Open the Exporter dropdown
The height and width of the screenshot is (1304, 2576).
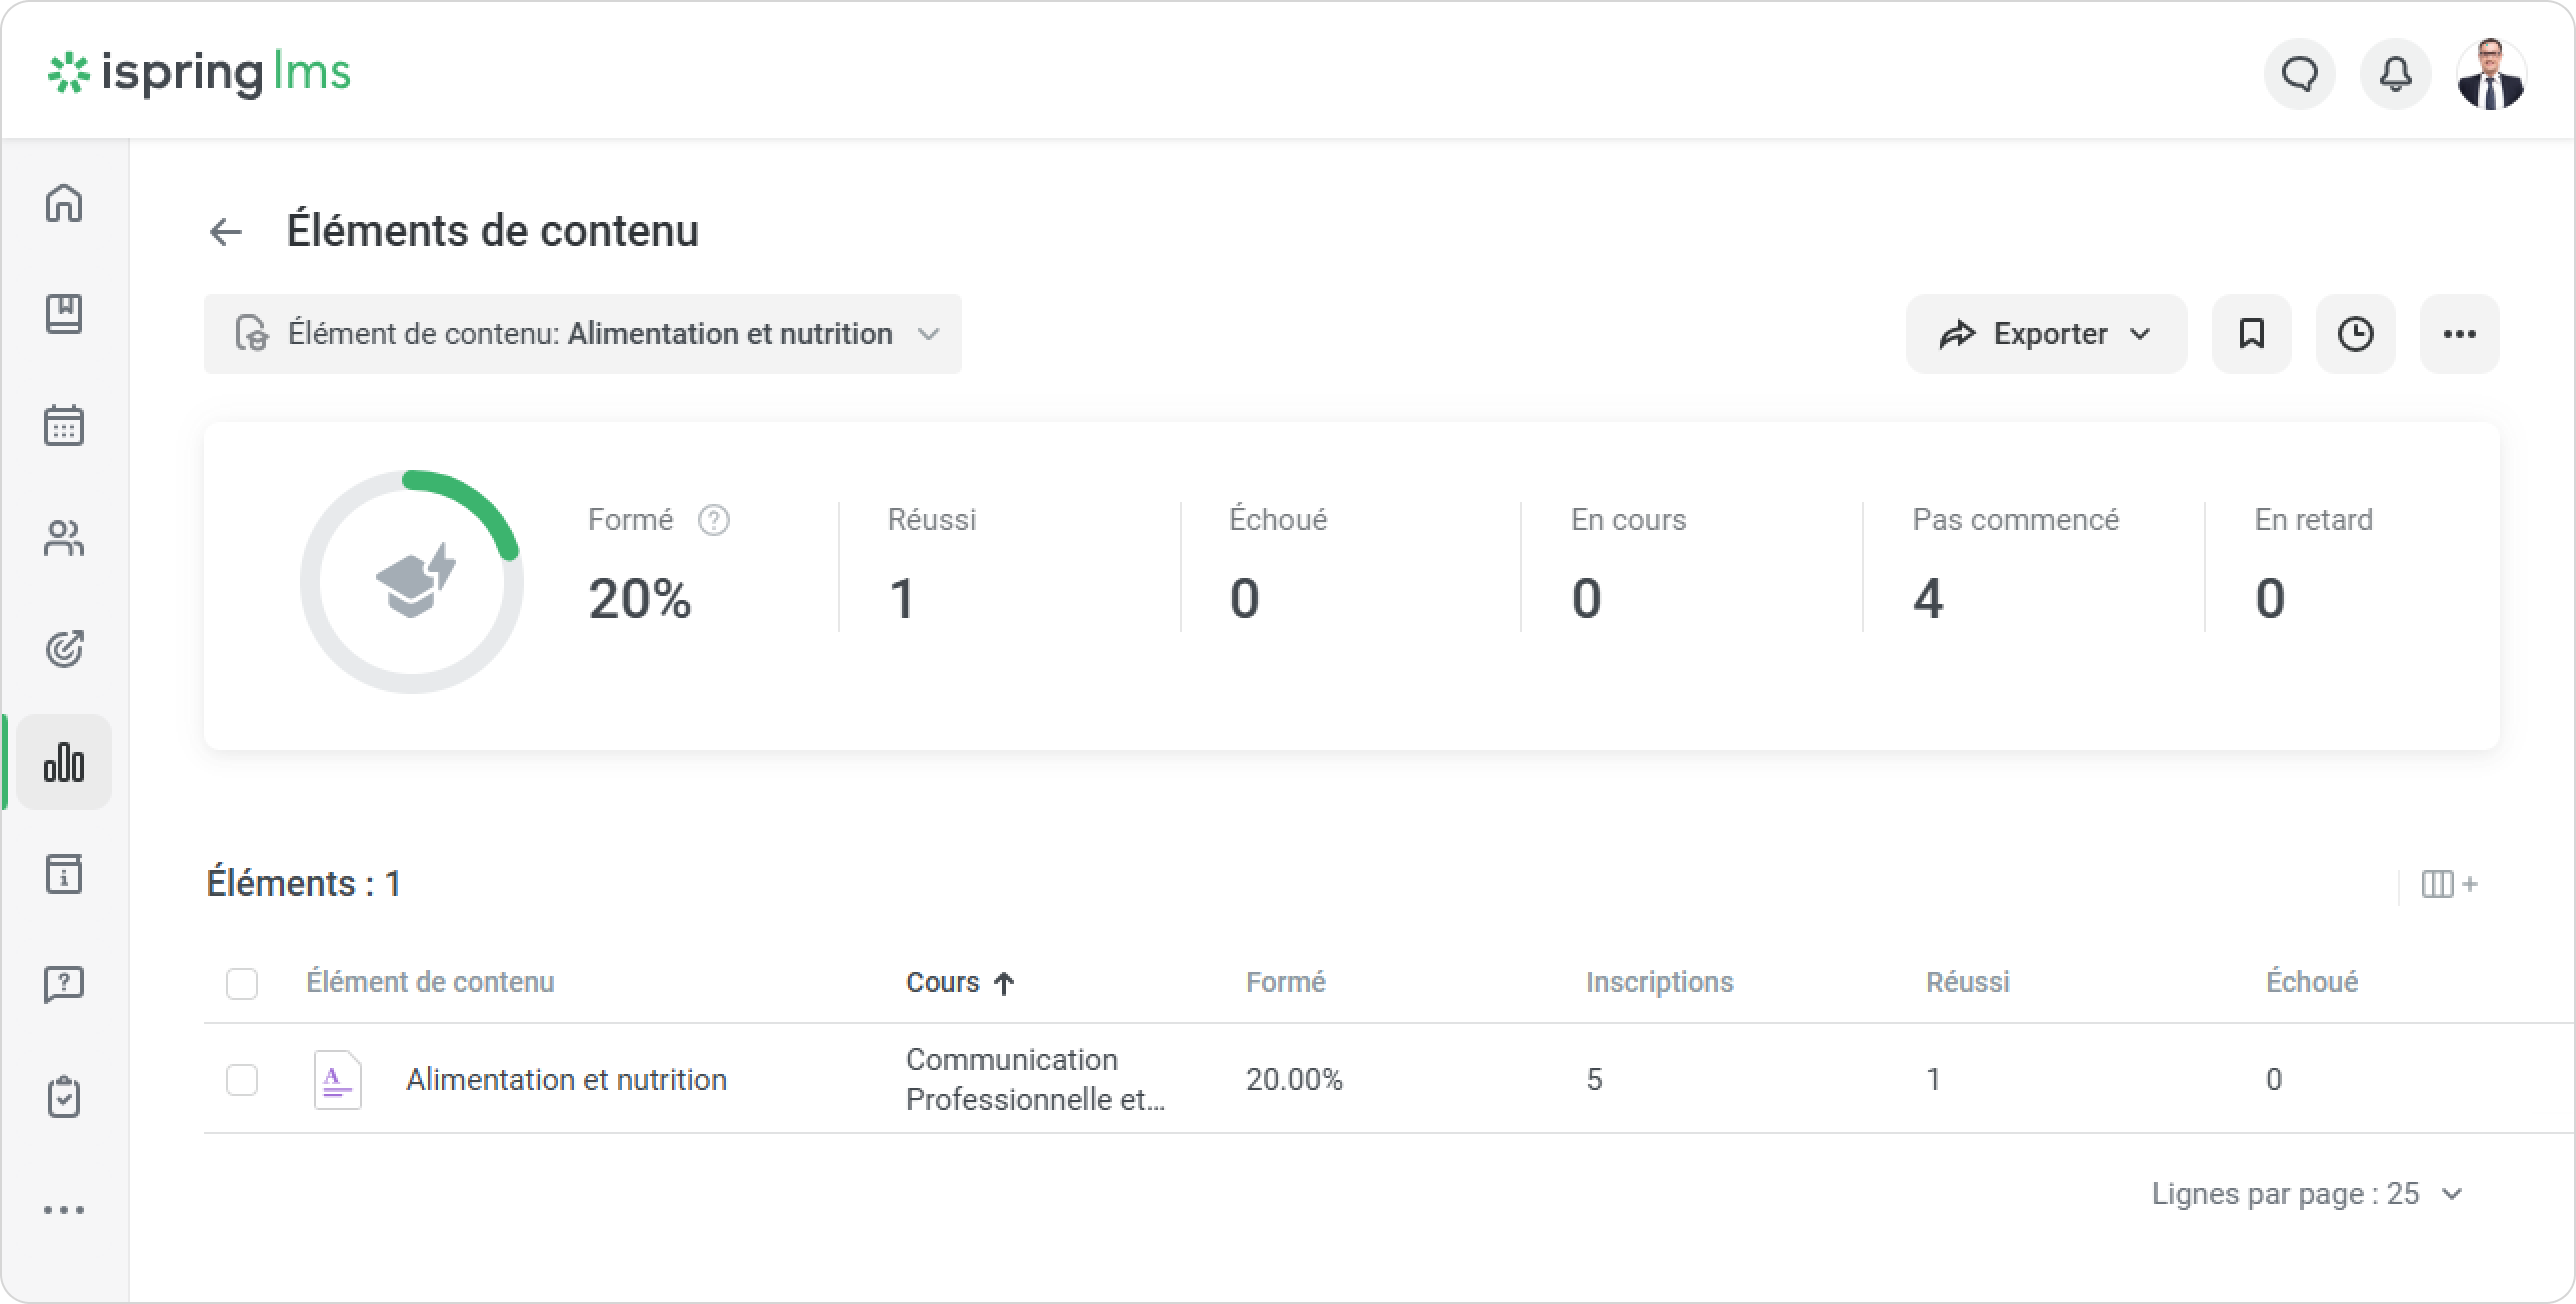(x=2046, y=334)
